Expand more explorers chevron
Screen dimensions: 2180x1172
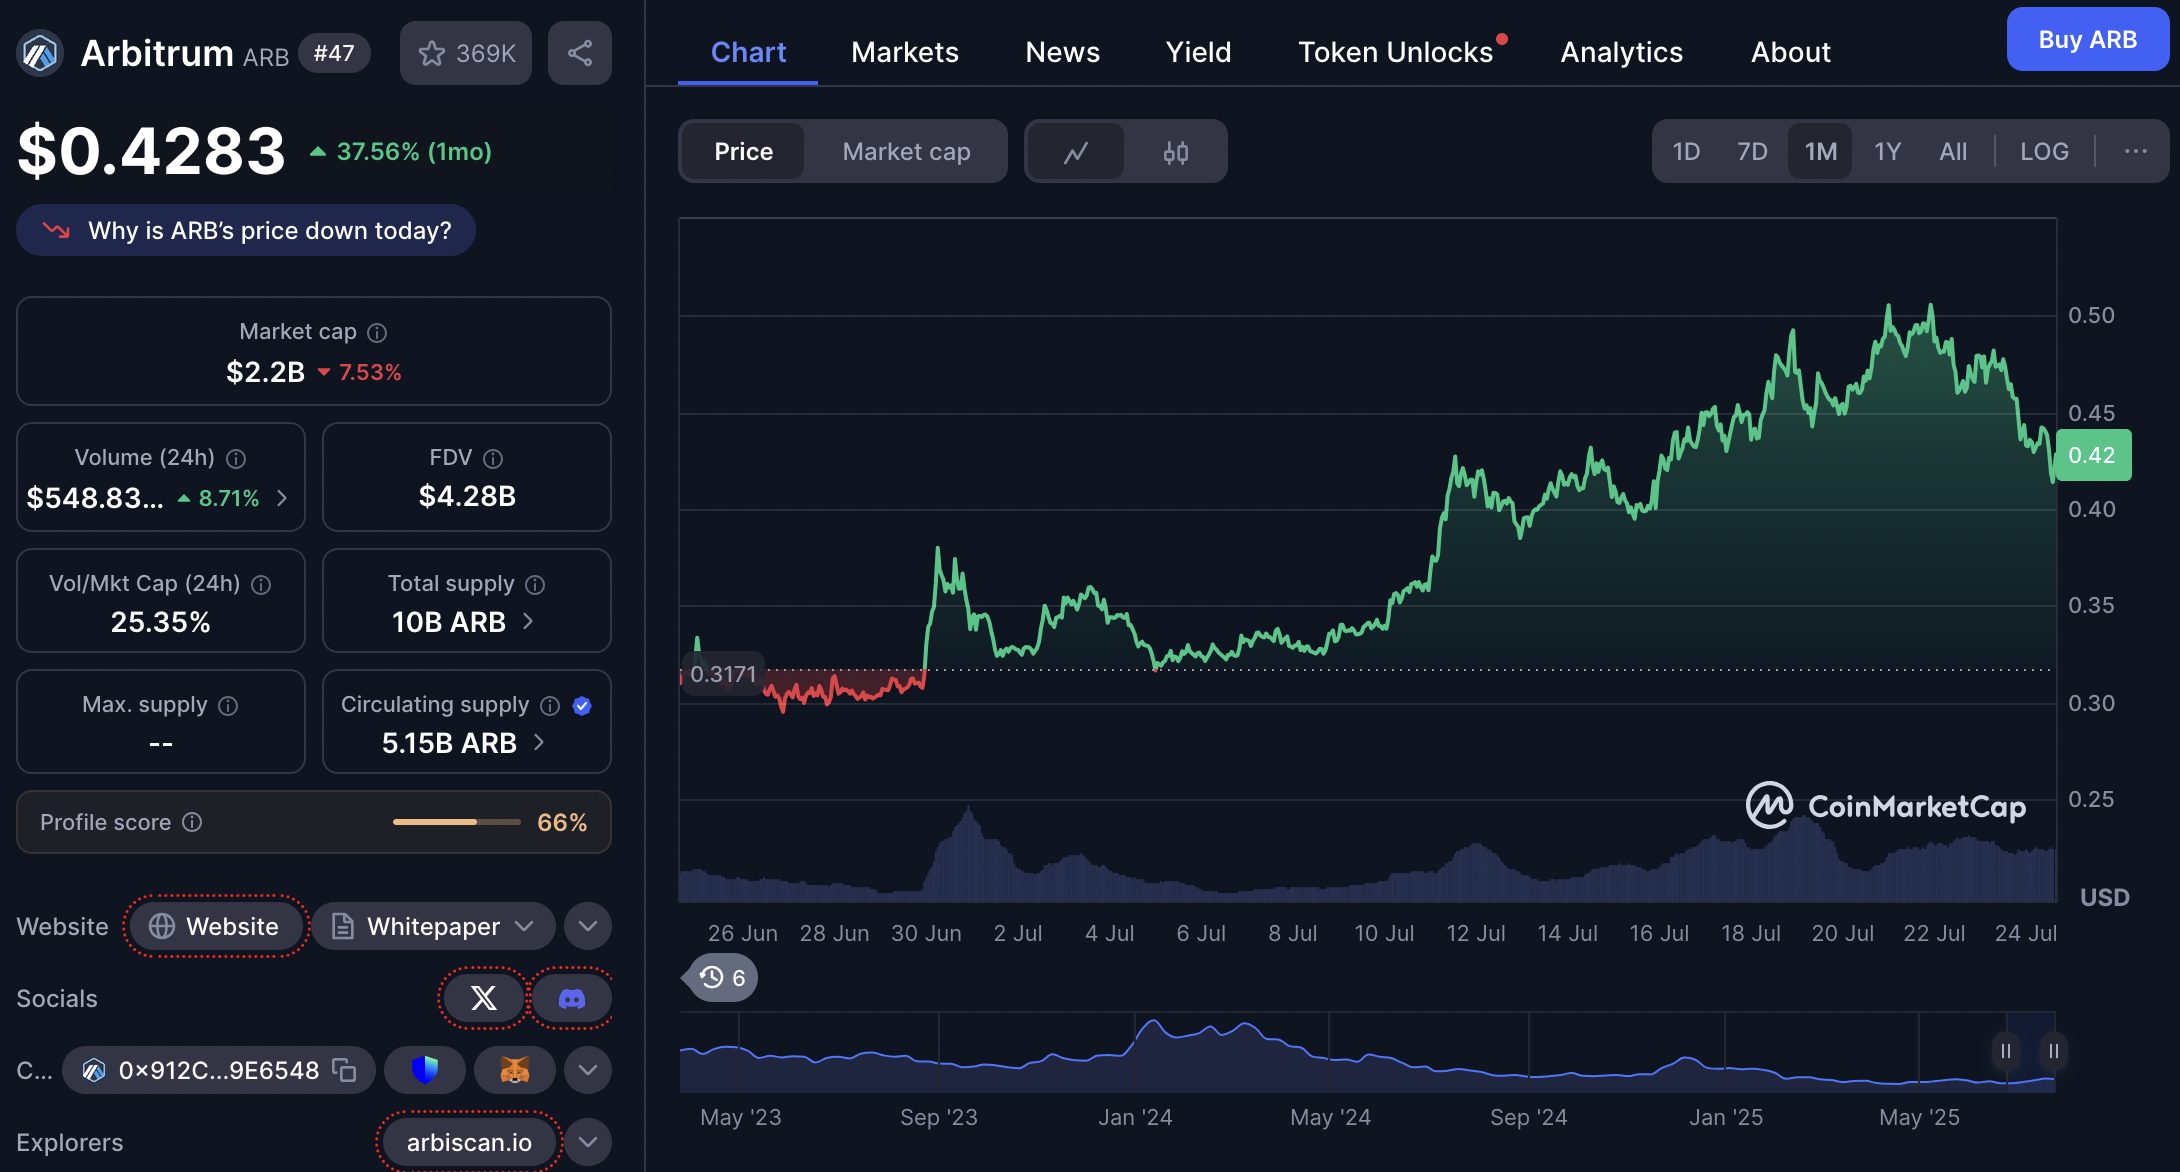588,1142
